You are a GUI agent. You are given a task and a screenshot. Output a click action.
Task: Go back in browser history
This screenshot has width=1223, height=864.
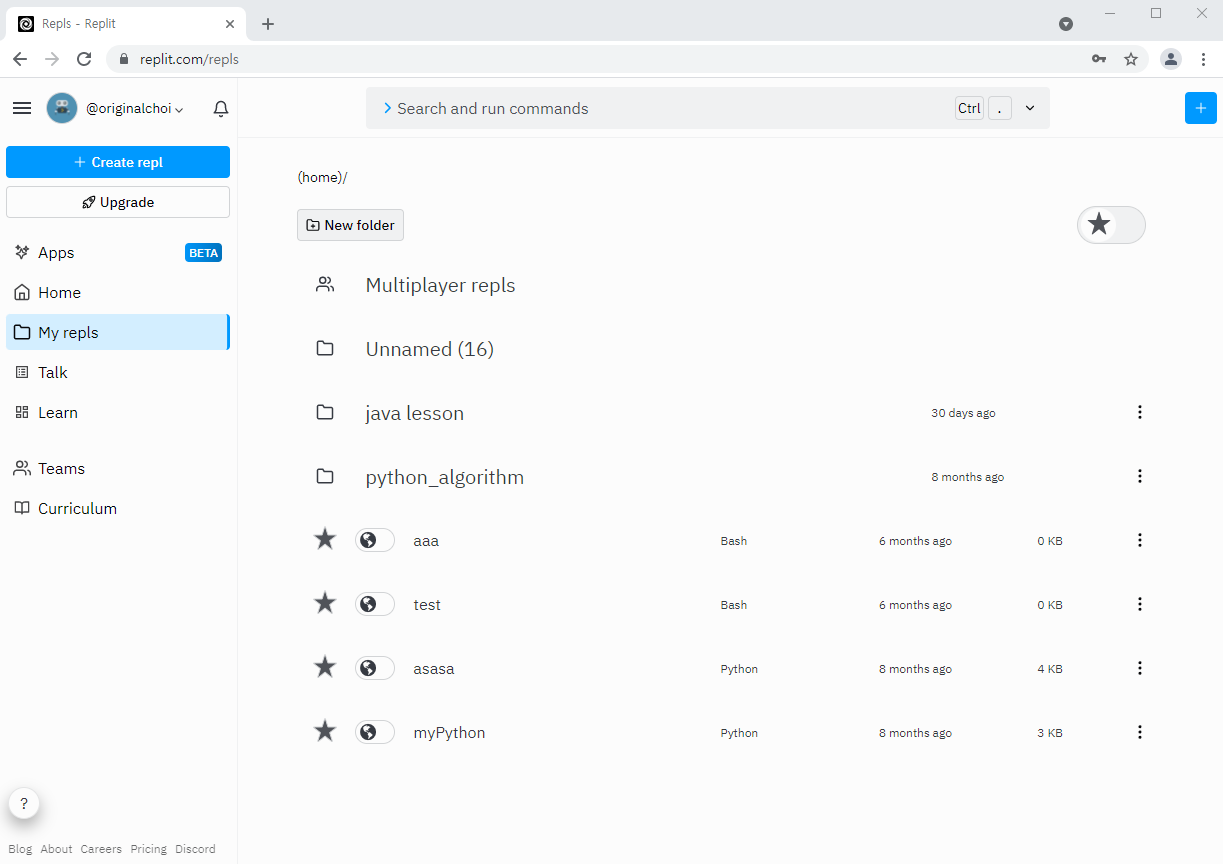pyautogui.click(x=20, y=59)
